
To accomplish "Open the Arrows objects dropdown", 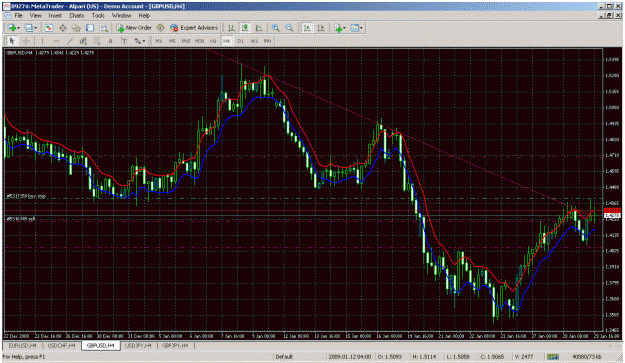I will (139, 41).
